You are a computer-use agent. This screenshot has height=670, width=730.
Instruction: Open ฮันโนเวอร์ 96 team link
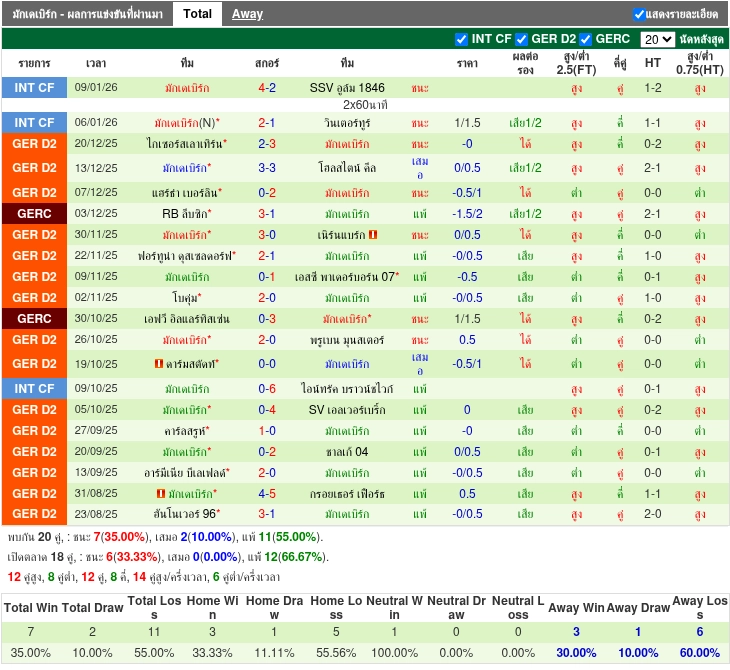click(x=187, y=514)
